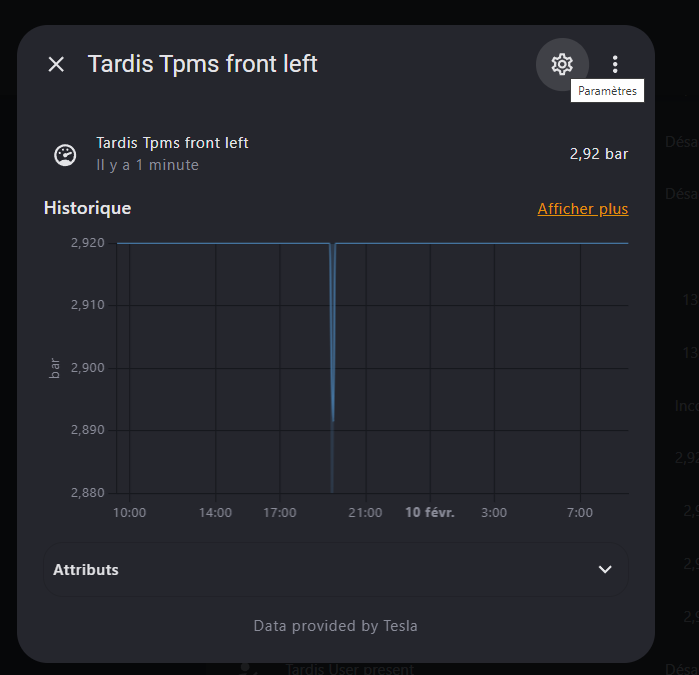Close the Tardis Tpms front left dialog
The height and width of the screenshot is (675, 699).
tap(56, 64)
